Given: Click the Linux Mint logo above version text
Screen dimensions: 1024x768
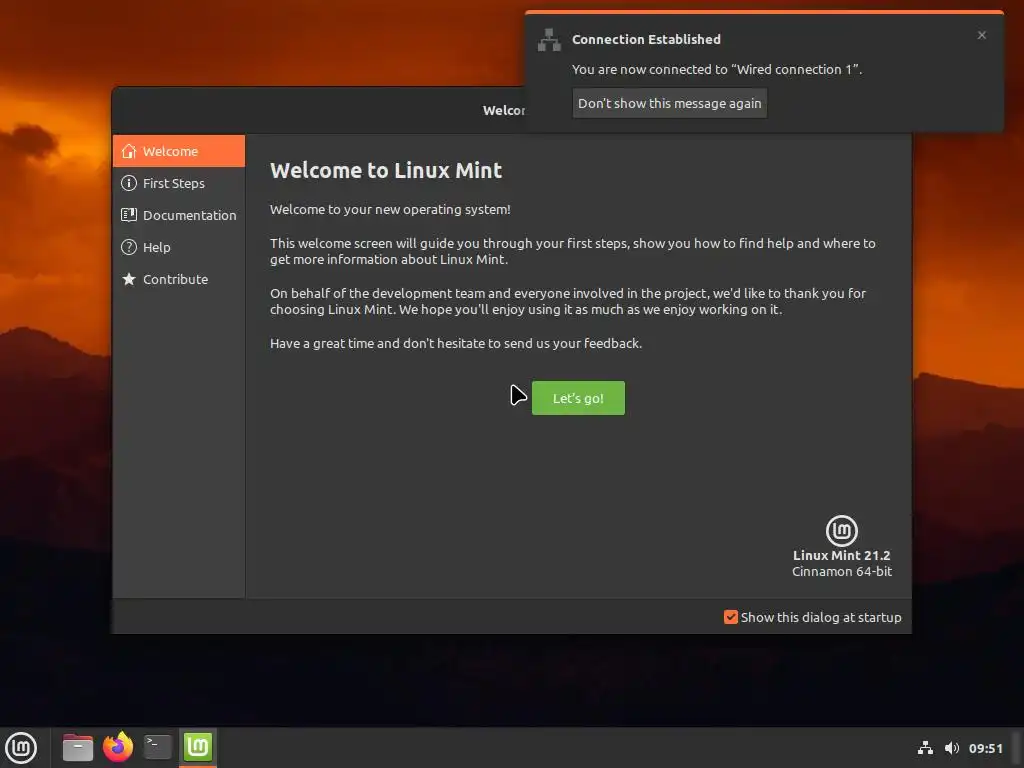Looking at the screenshot, I should (x=842, y=530).
